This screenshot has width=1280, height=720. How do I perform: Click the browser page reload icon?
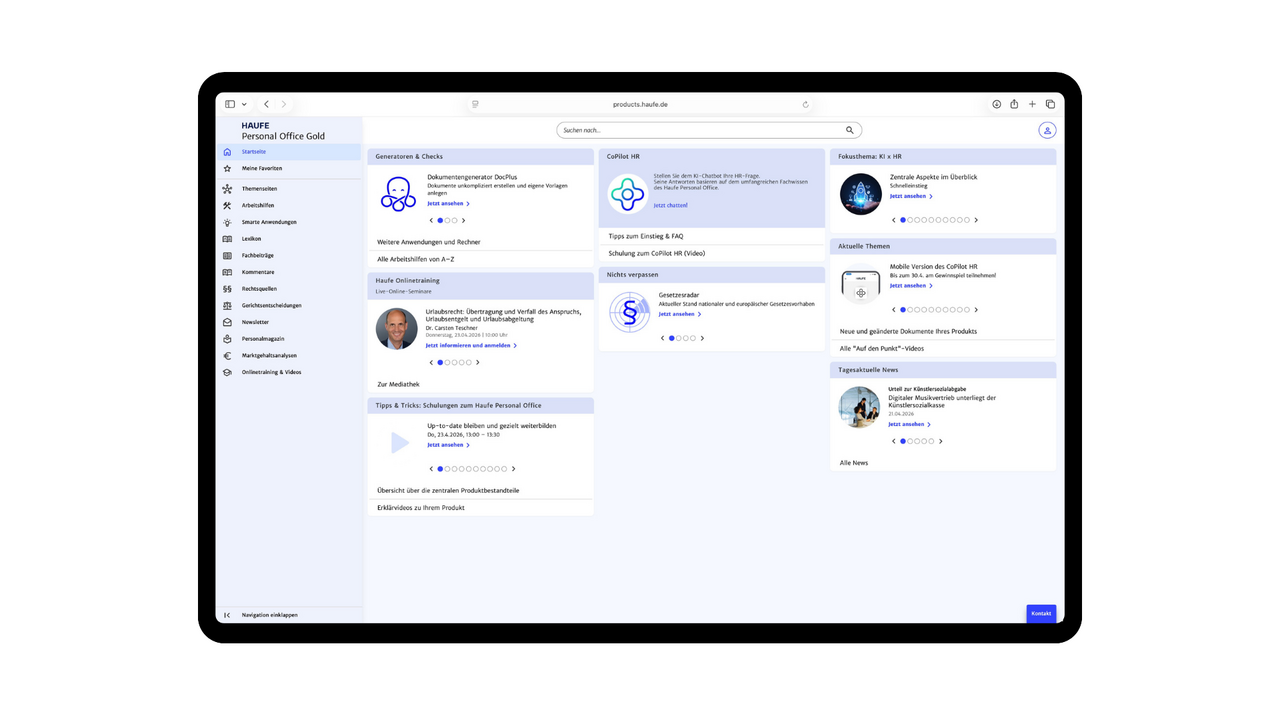(x=805, y=104)
